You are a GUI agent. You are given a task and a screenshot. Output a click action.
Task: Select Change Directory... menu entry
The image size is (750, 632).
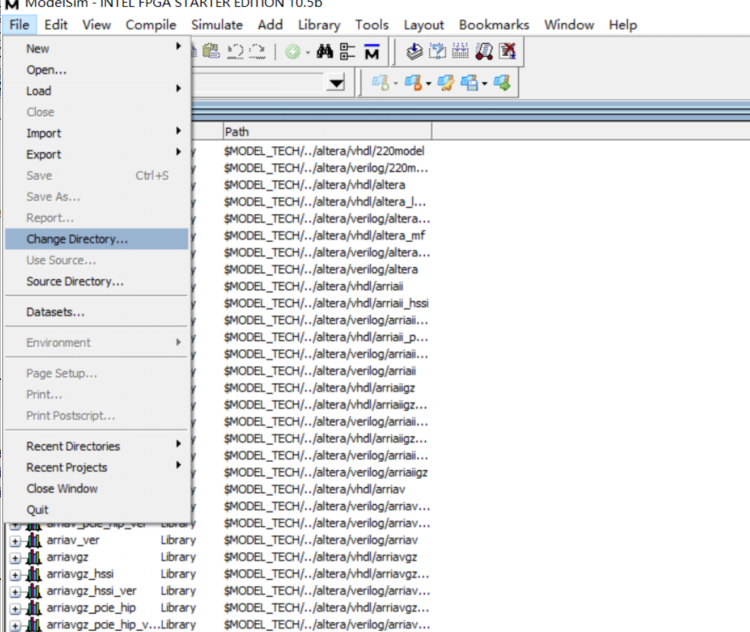pyautogui.click(x=97, y=239)
